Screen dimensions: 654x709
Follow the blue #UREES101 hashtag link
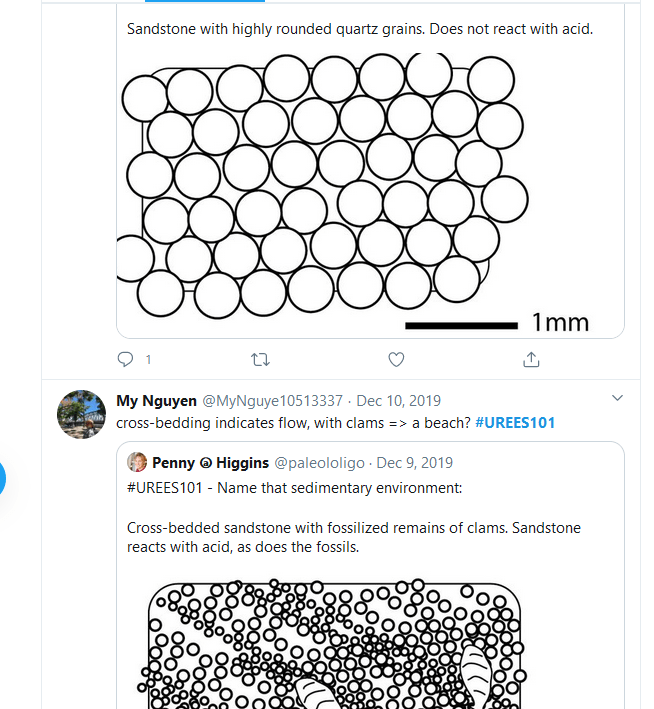(x=514, y=423)
